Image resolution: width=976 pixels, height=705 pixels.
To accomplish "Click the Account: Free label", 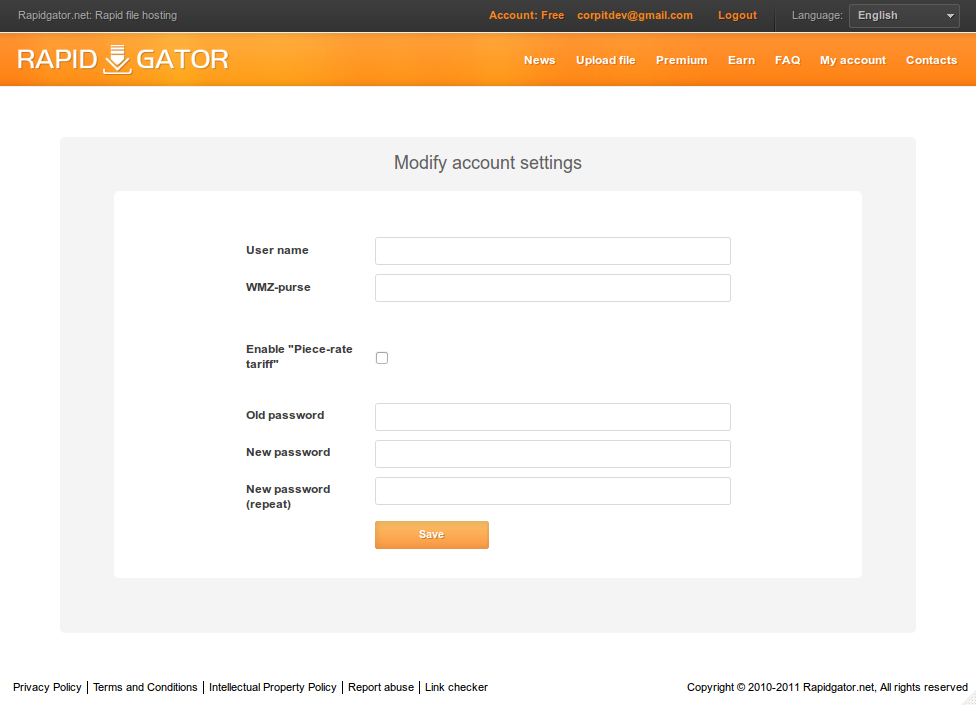I will (x=526, y=16).
